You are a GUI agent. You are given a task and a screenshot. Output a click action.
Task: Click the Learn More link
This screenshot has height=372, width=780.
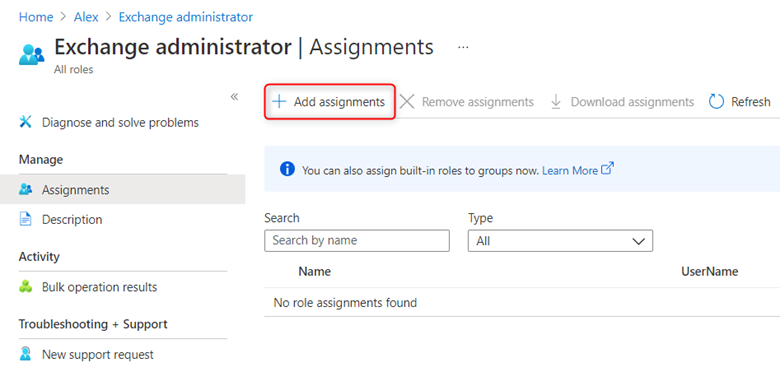tap(570, 171)
